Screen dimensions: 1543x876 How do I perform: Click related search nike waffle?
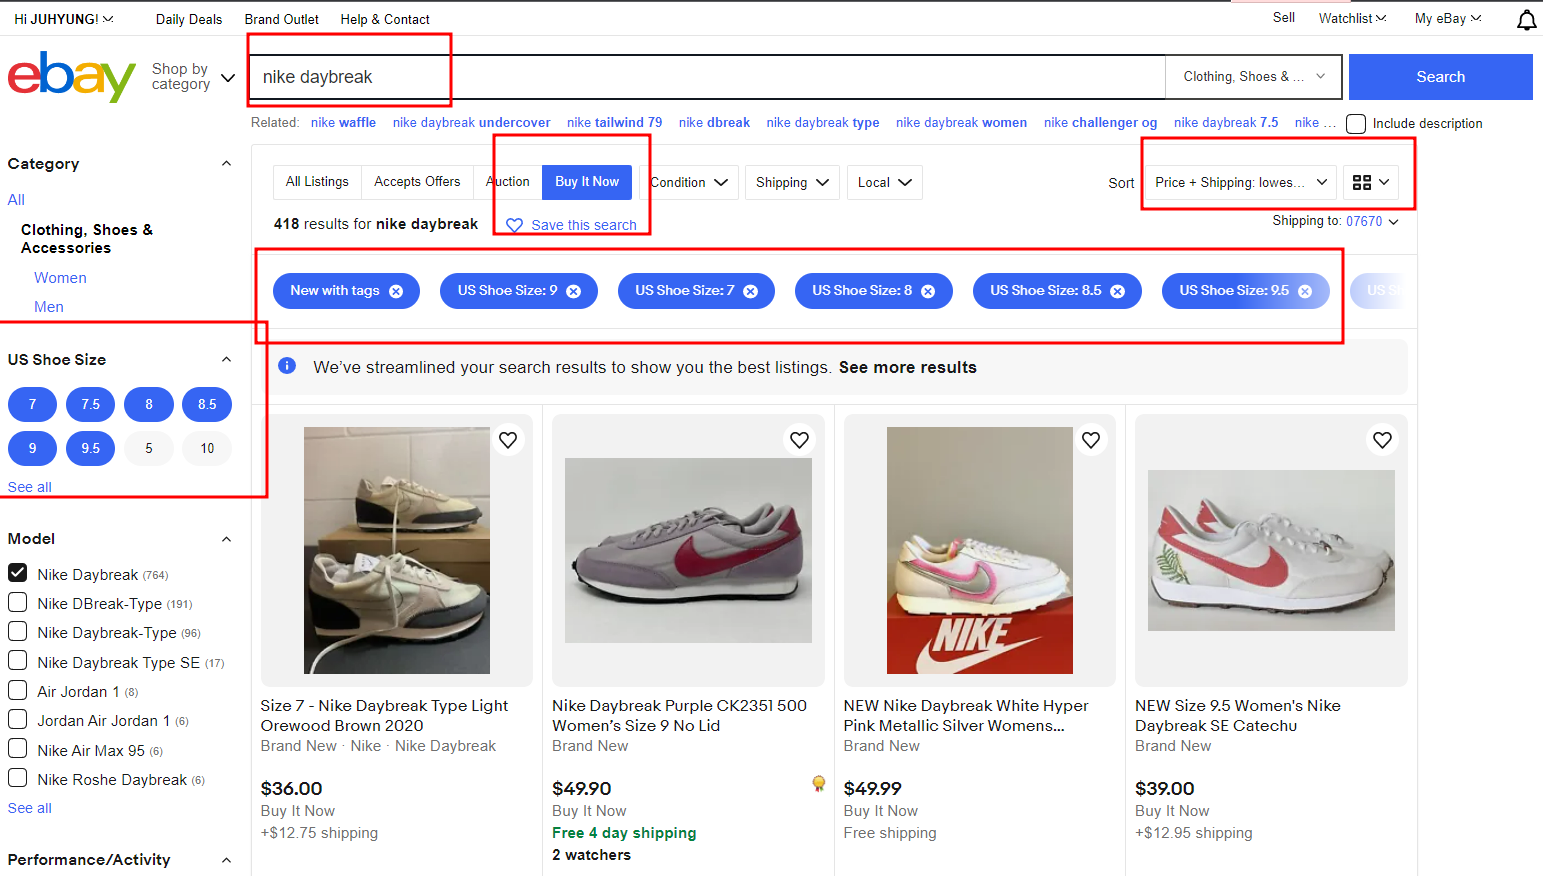point(343,123)
